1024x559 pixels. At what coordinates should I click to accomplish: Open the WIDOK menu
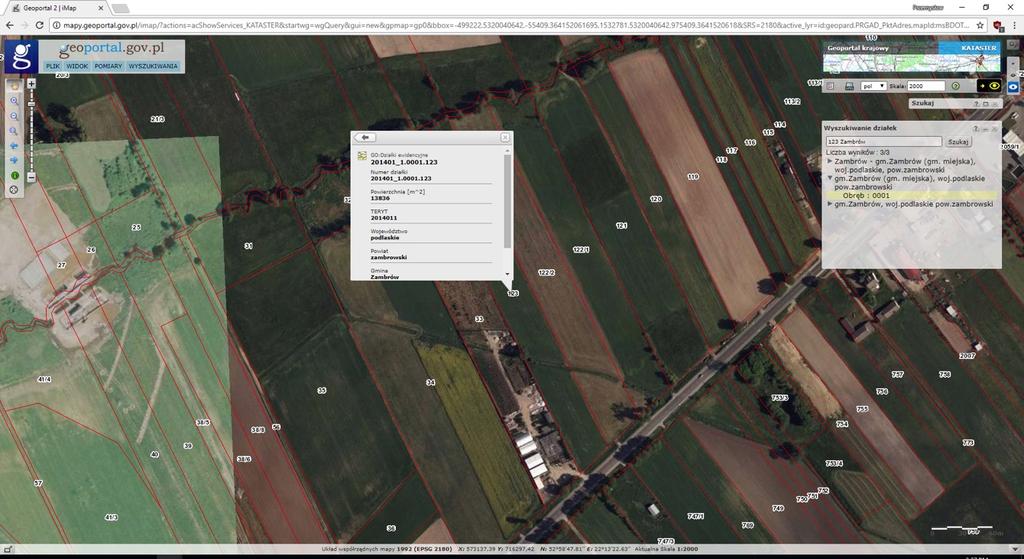click(x=77, y=66)
